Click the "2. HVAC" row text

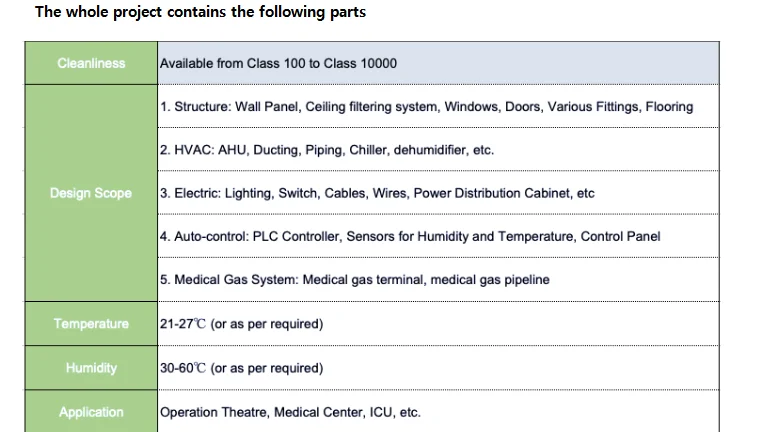[326, 150]
